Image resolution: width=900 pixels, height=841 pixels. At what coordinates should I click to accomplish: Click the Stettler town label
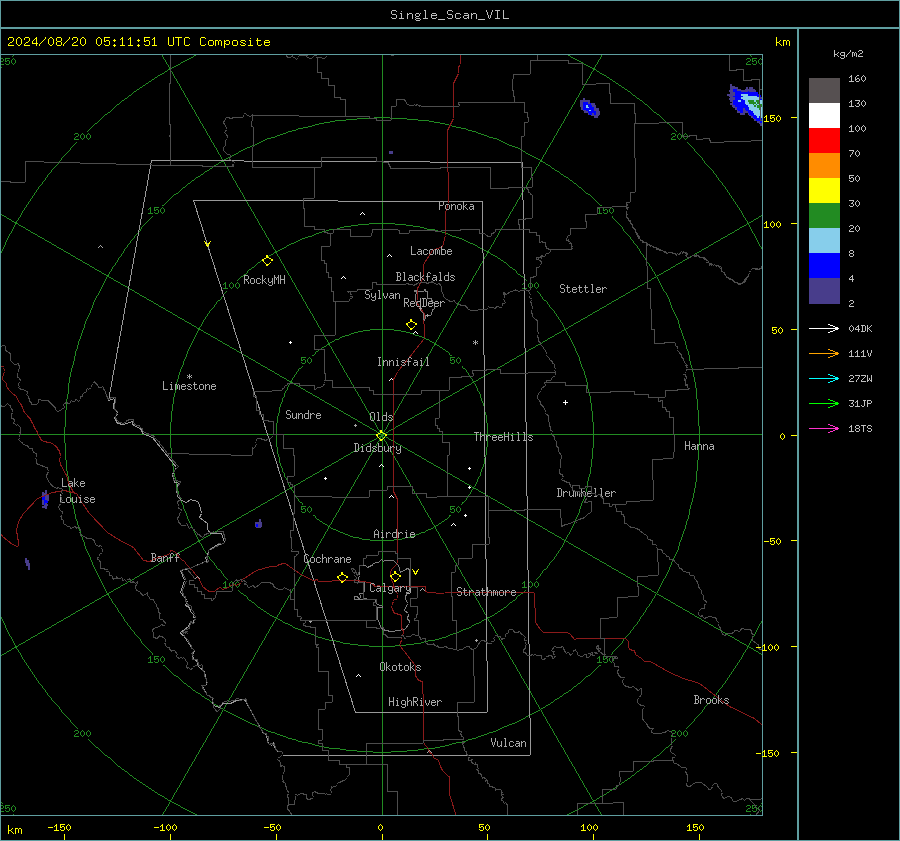click(583, 289)
